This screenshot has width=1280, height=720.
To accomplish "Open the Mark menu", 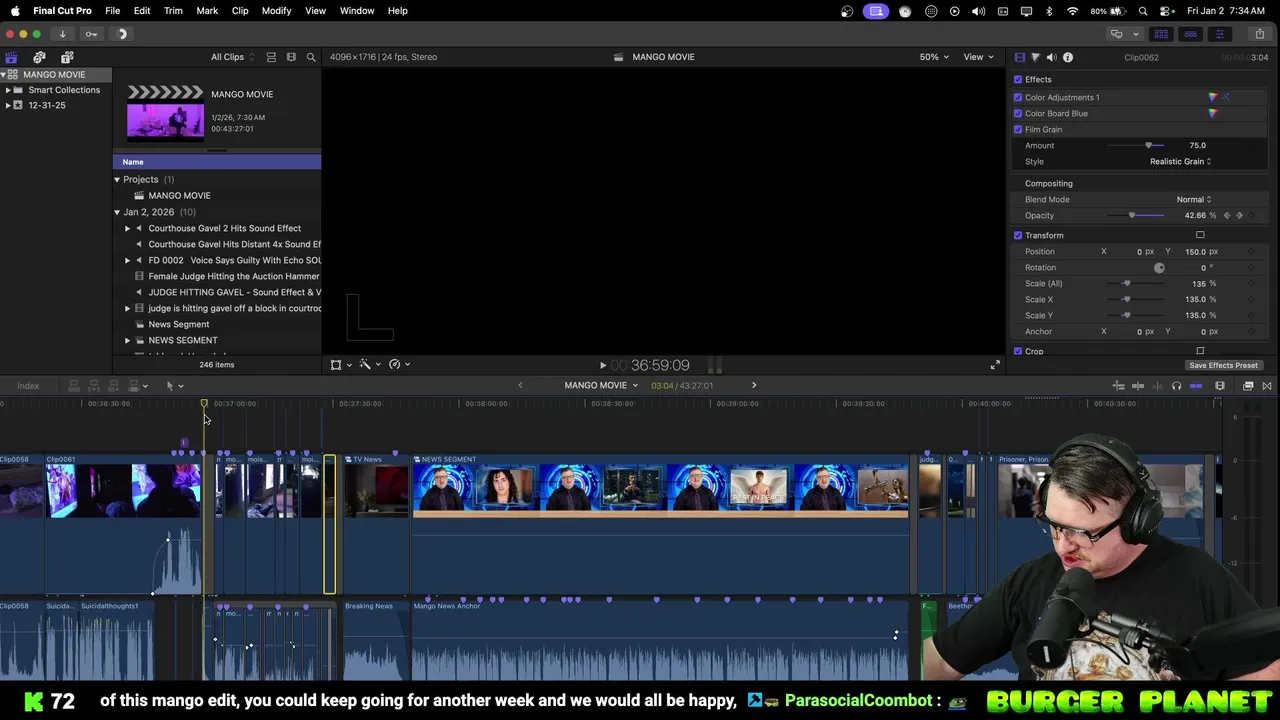I will 207,11.
